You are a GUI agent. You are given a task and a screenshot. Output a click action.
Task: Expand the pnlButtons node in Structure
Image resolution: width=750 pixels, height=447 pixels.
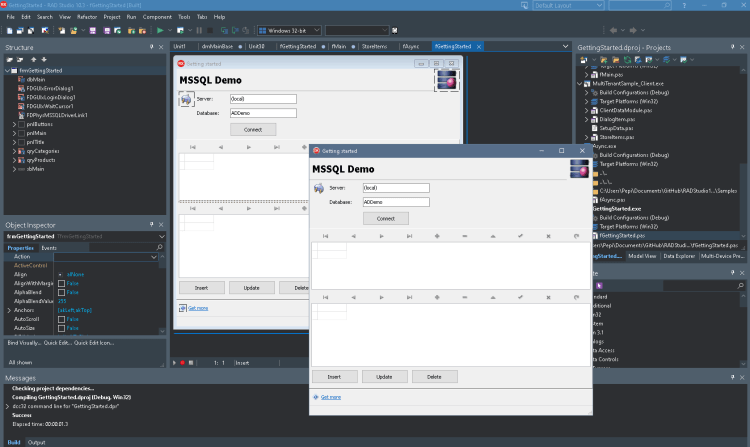14,124
